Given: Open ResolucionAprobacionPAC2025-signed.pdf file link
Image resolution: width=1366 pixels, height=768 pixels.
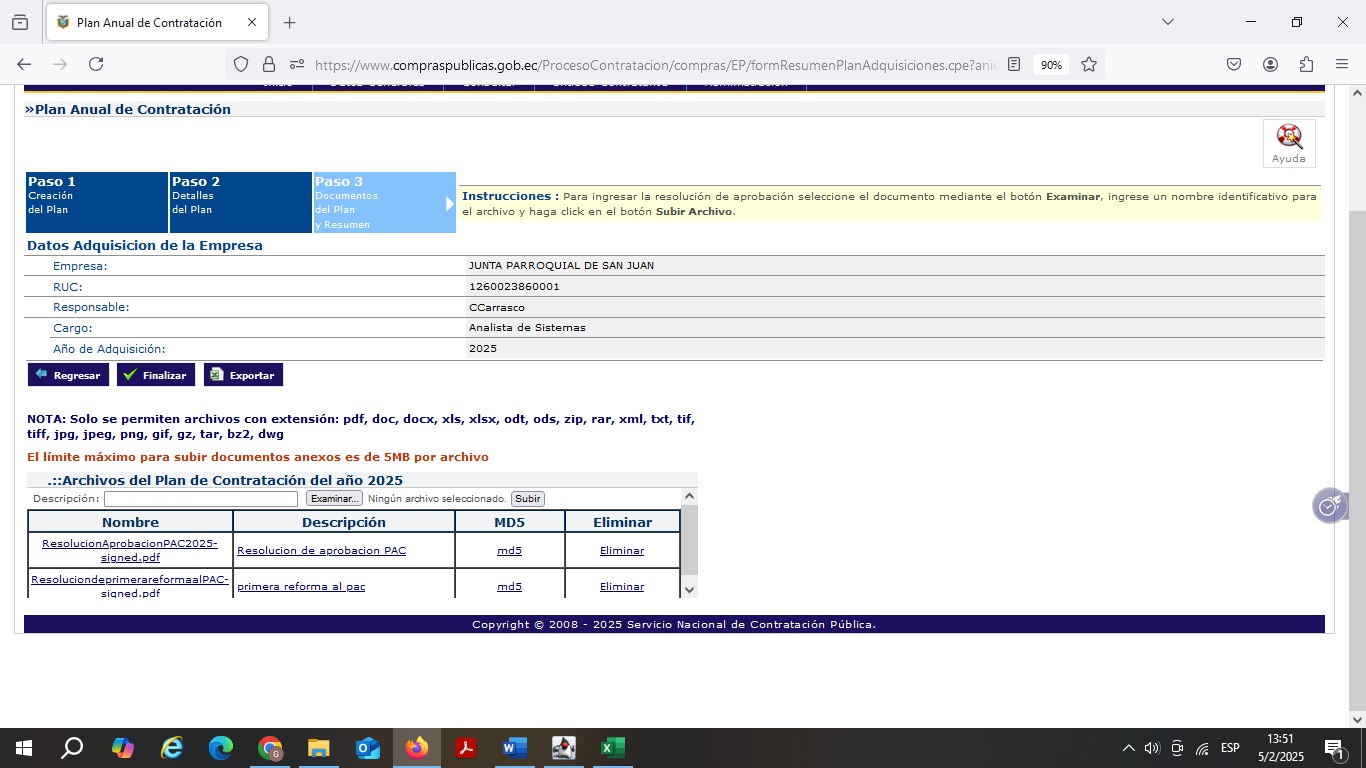Looking at the screenshot, I should 130,550.
